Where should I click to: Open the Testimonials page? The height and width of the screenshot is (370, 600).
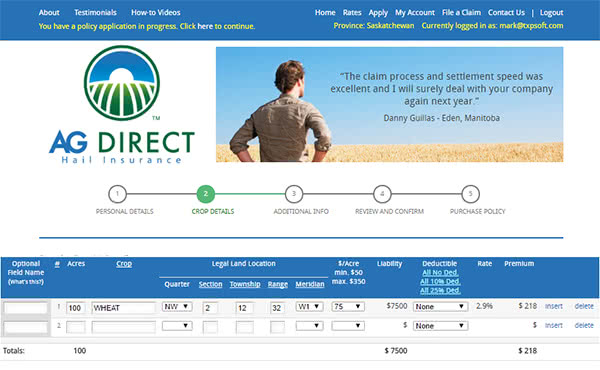[95, 13]
